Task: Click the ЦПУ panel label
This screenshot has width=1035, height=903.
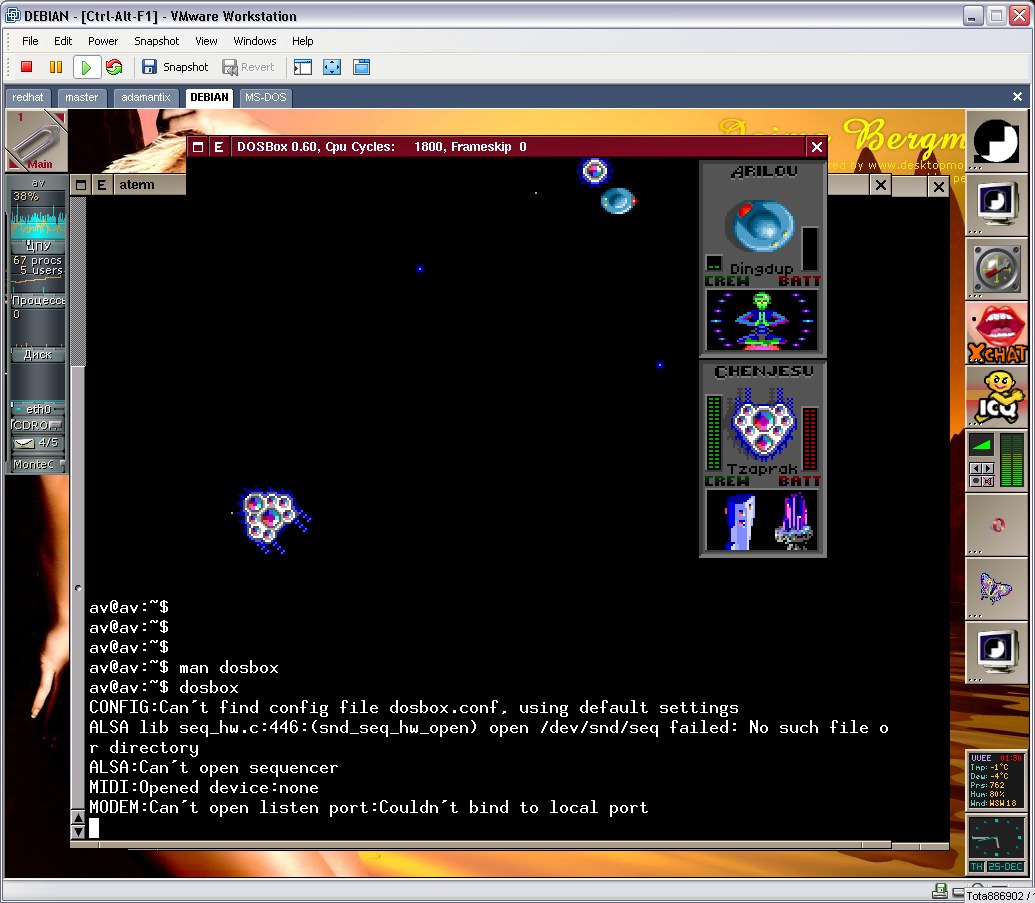Action: [x=38, y=246]
